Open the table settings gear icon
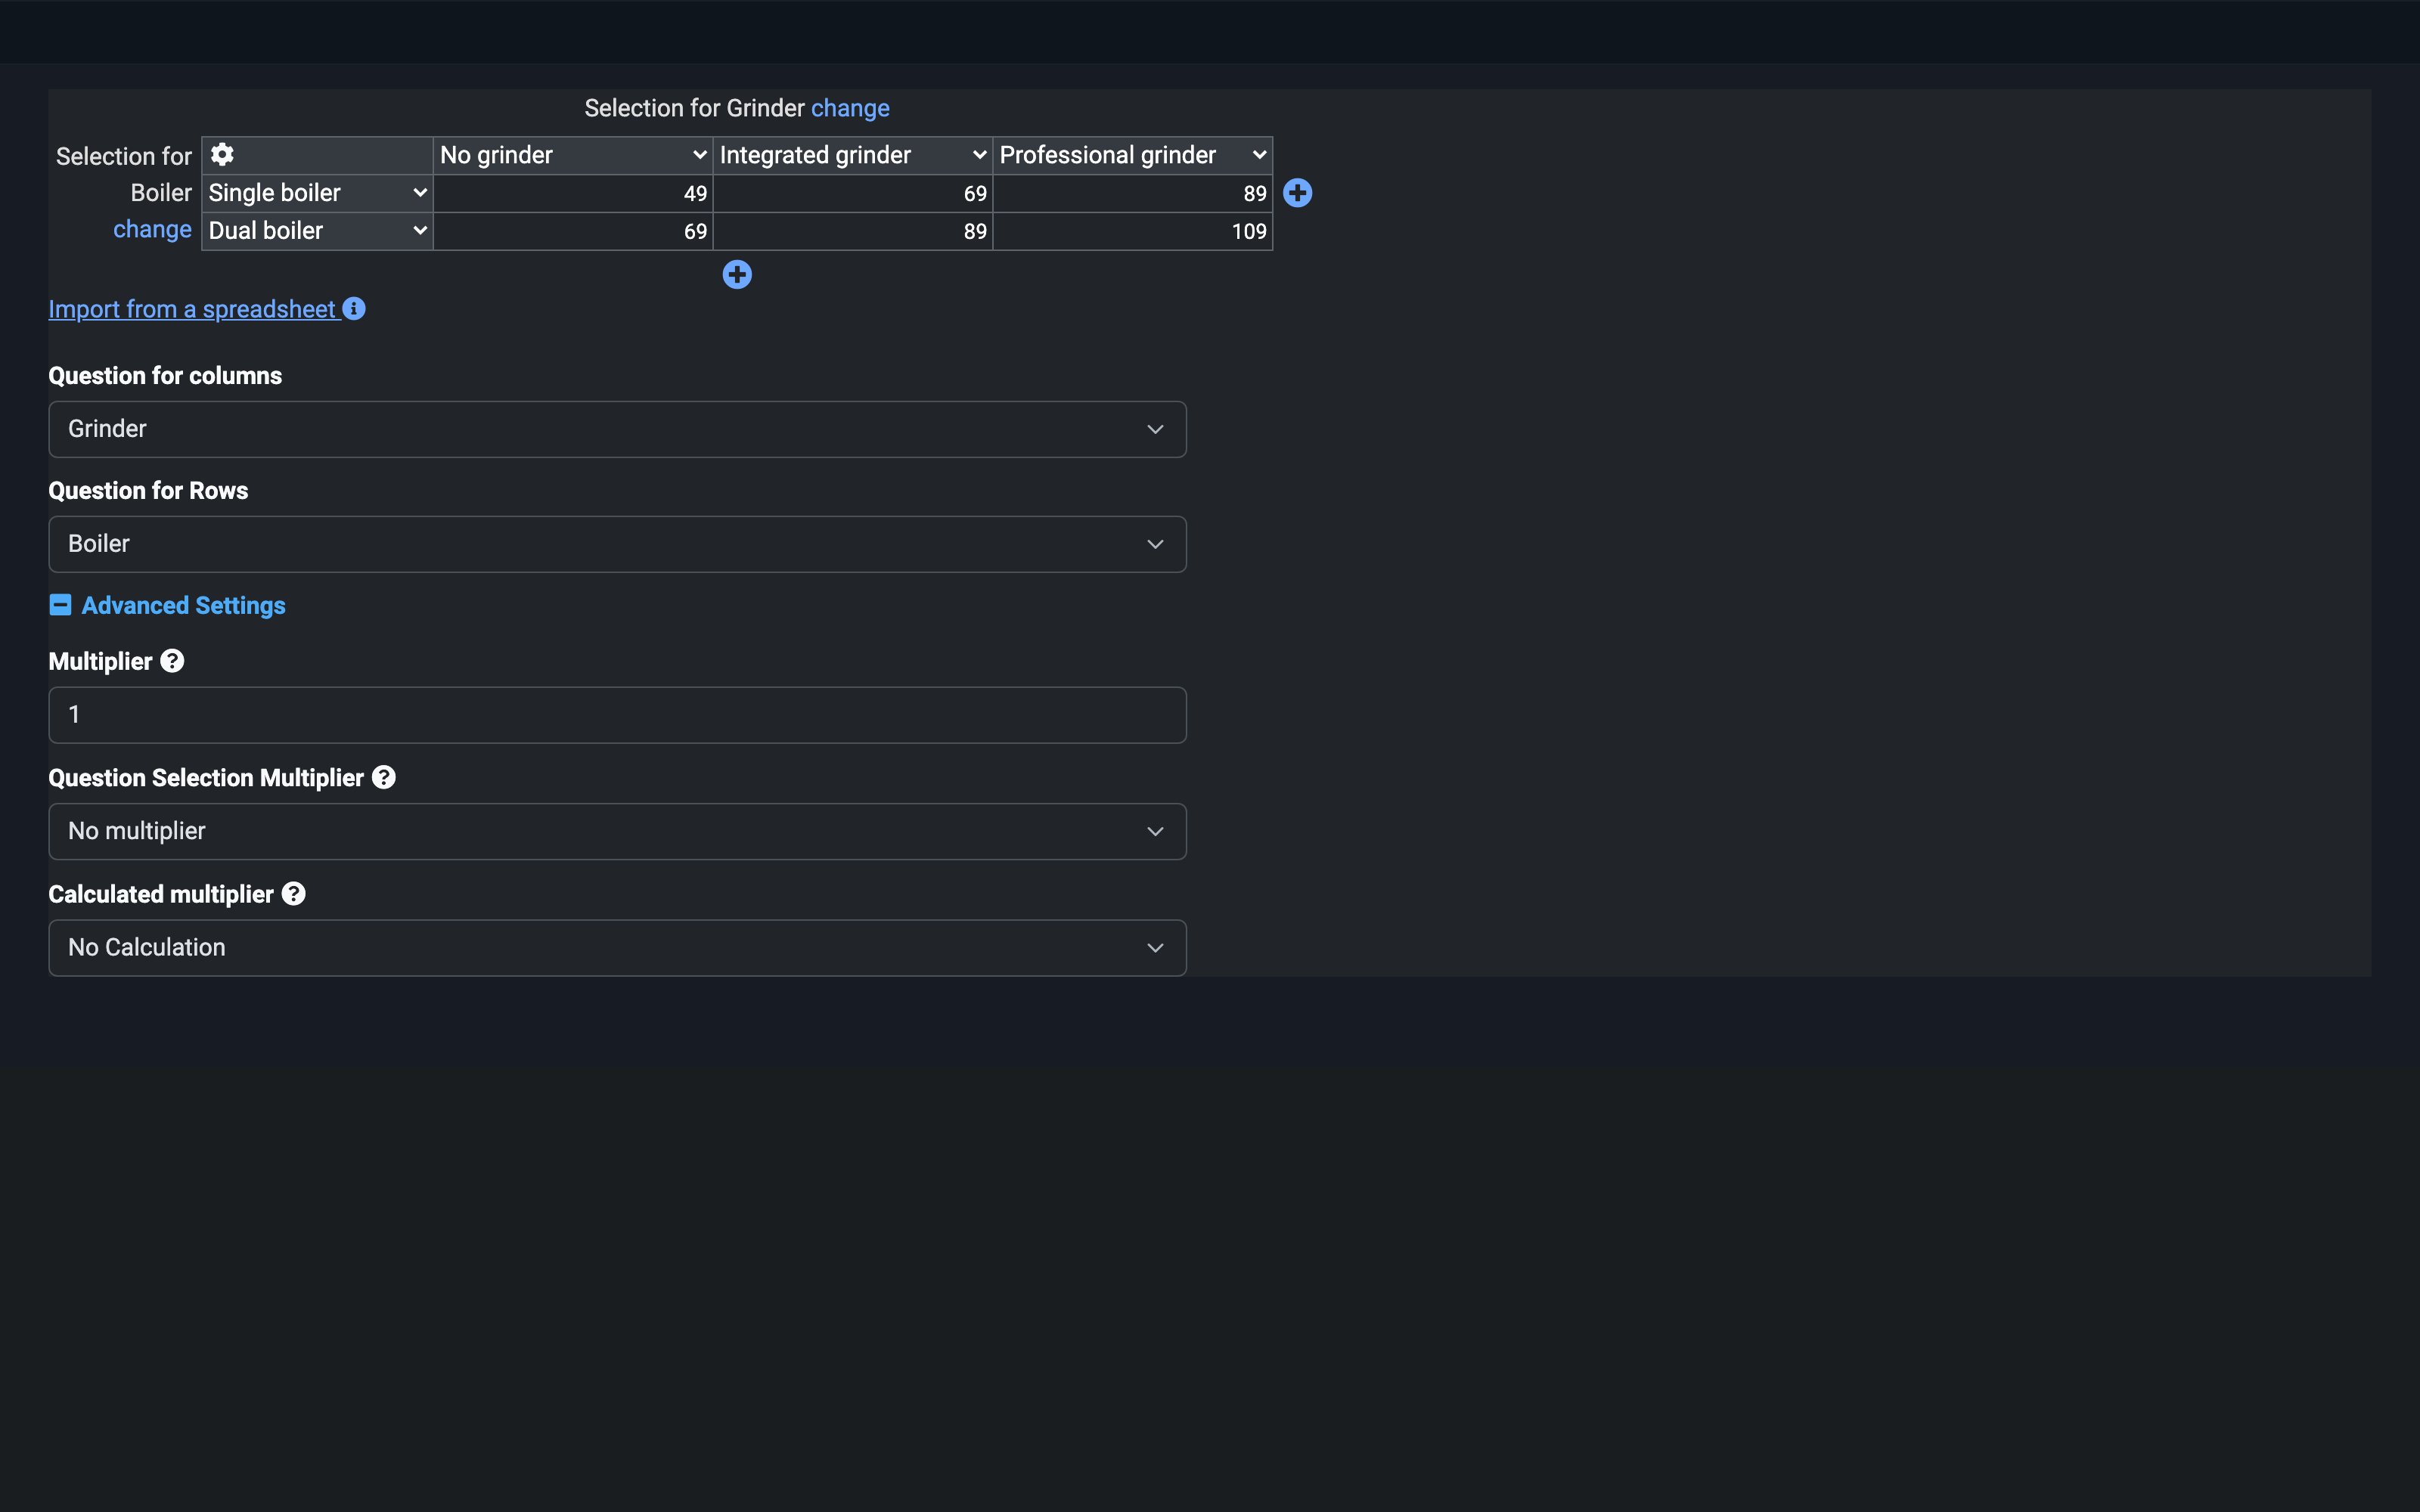The width and height of the screenshot is (2420, 1512). pos(222,154)
